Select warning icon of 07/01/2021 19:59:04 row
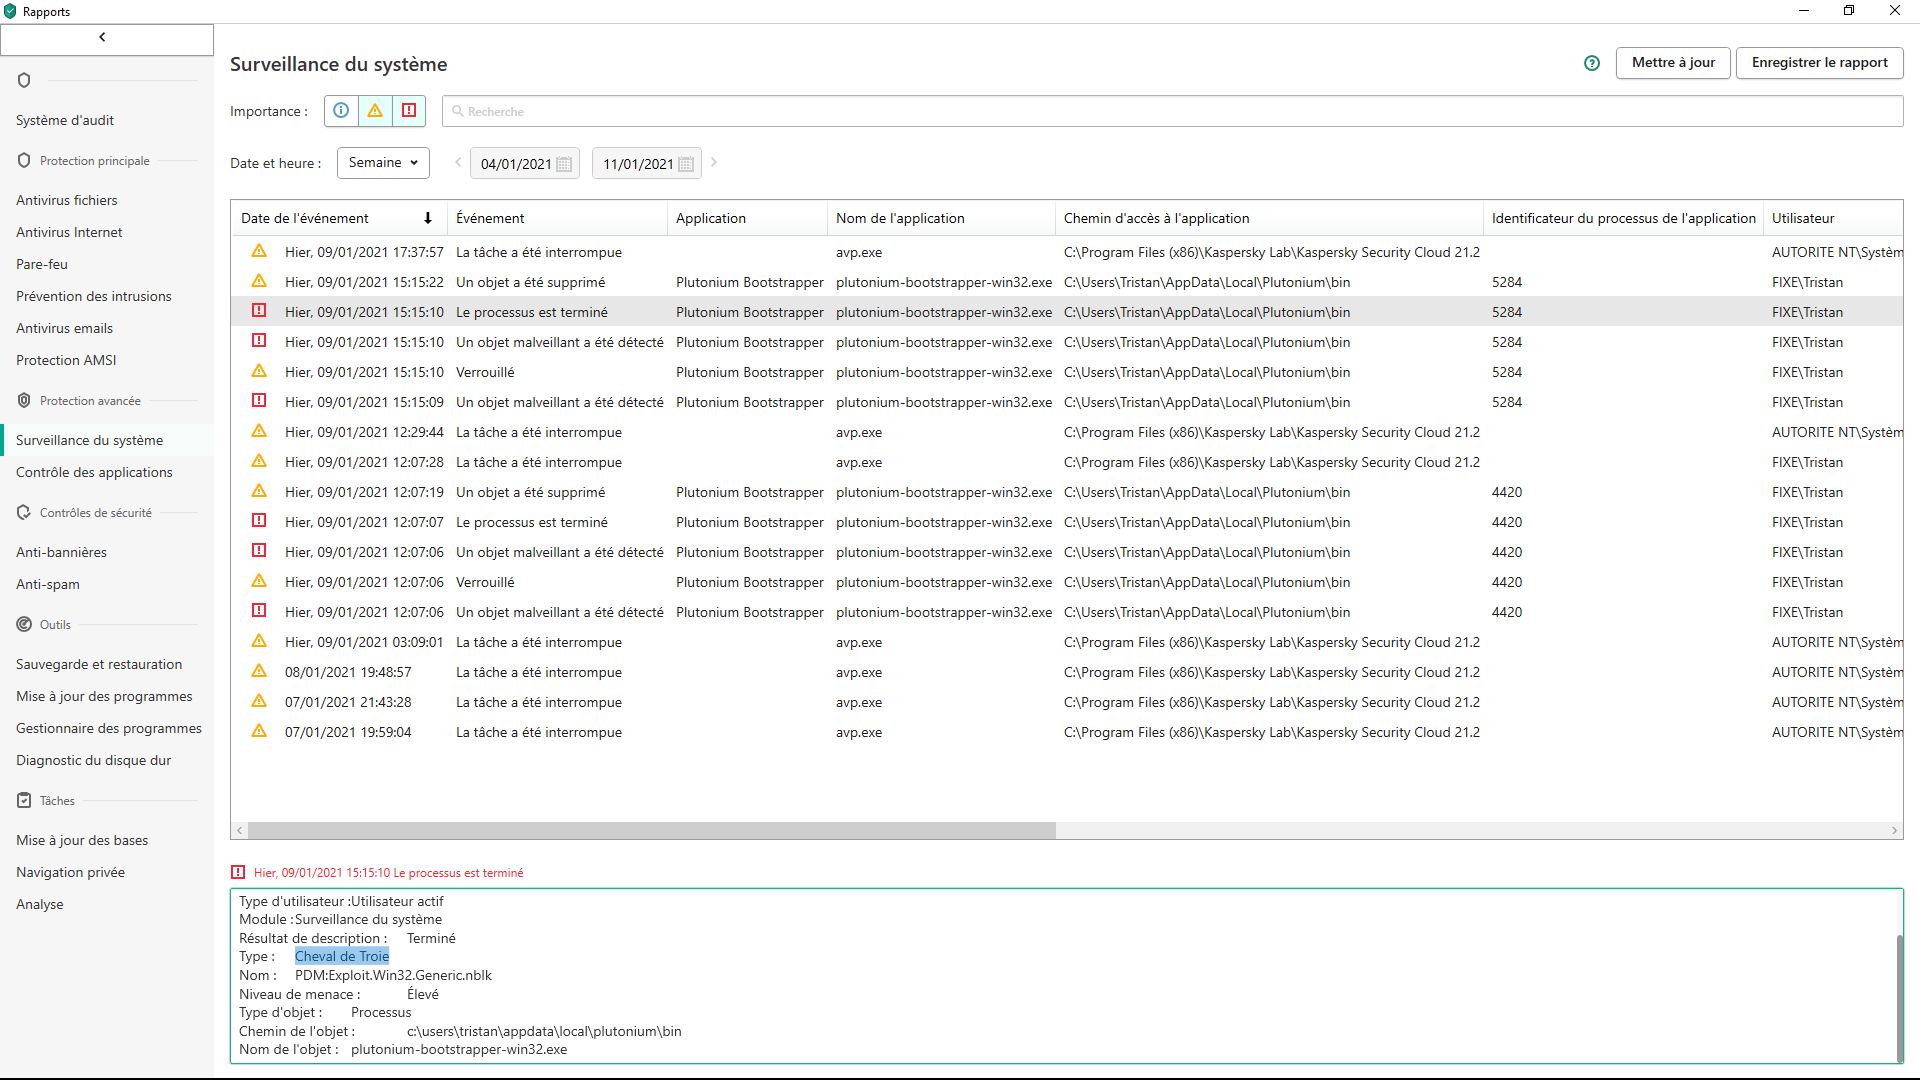The image size is (1920, 1080). 259,731
